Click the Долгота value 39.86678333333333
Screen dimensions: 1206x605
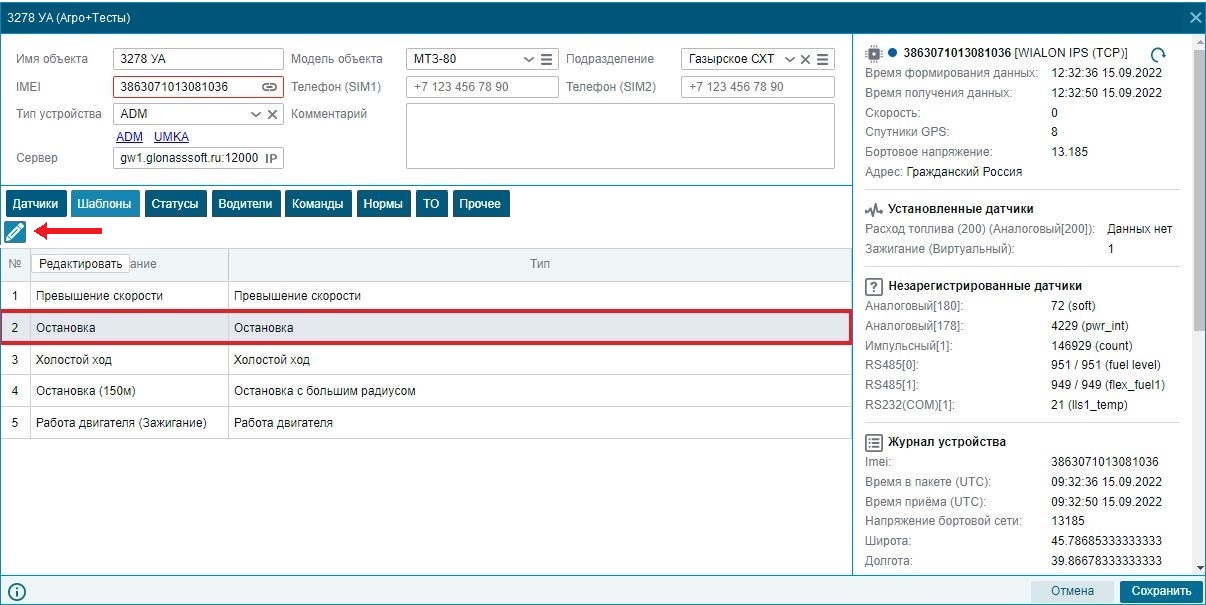[x=1107, y=561]
